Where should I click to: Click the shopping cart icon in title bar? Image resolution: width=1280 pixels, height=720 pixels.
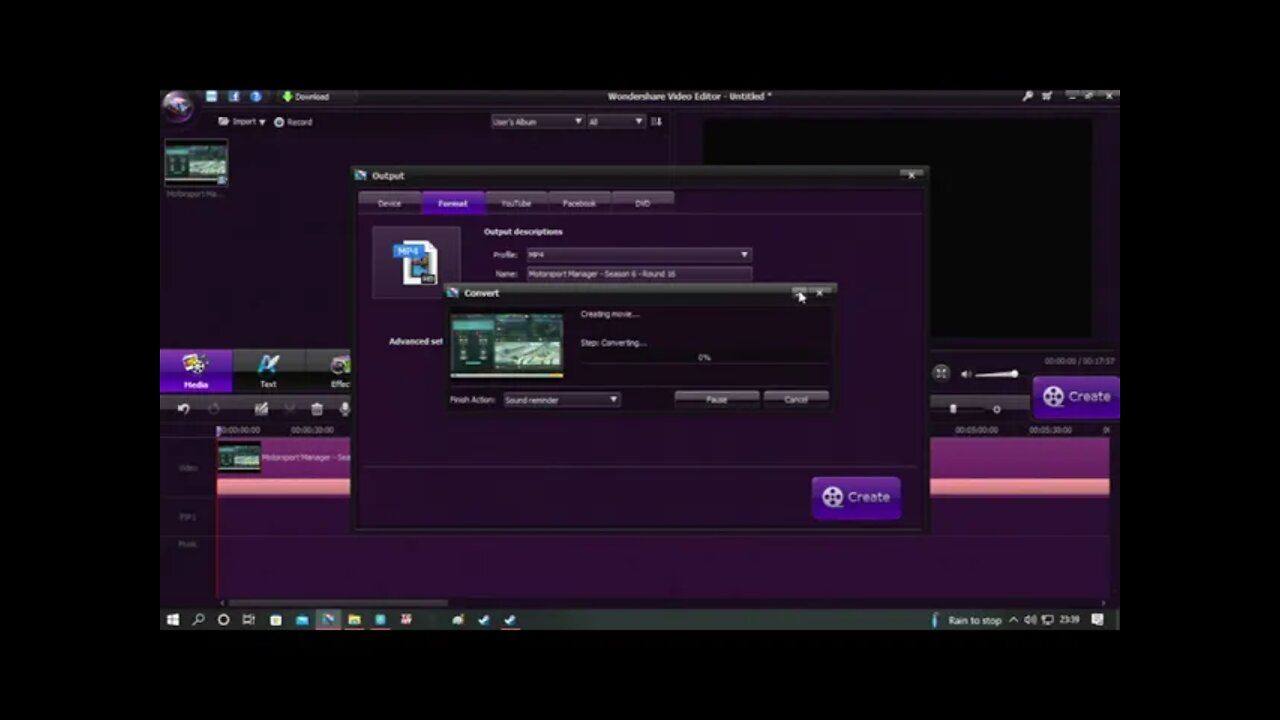(1047, 96)
